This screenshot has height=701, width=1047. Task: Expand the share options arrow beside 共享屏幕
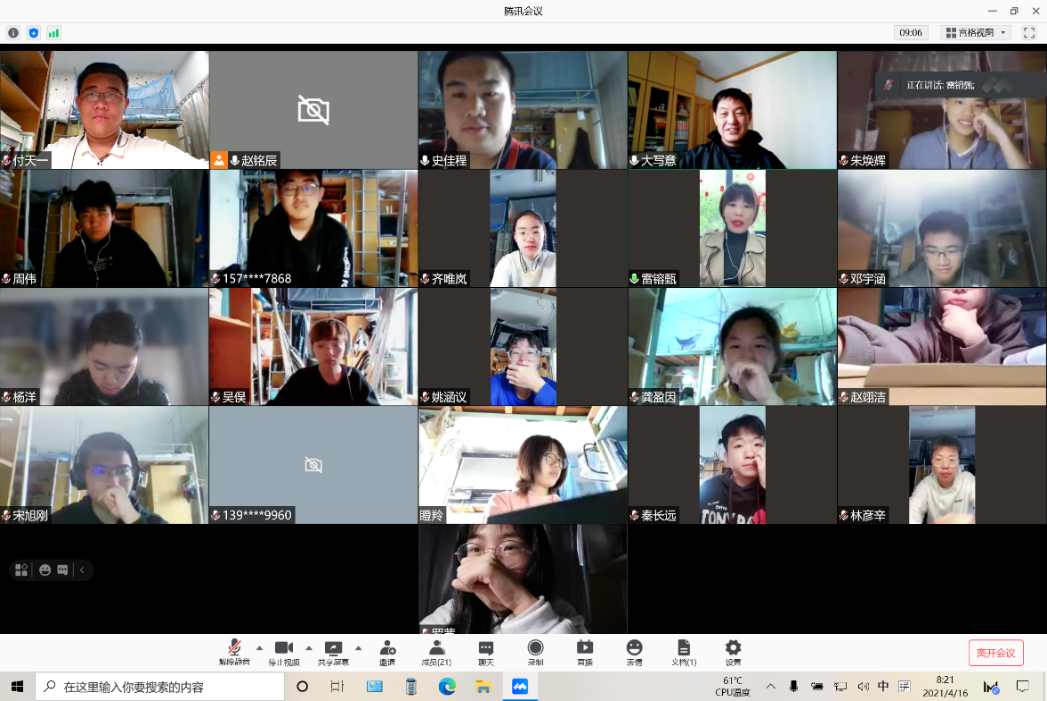coord(358,648)
